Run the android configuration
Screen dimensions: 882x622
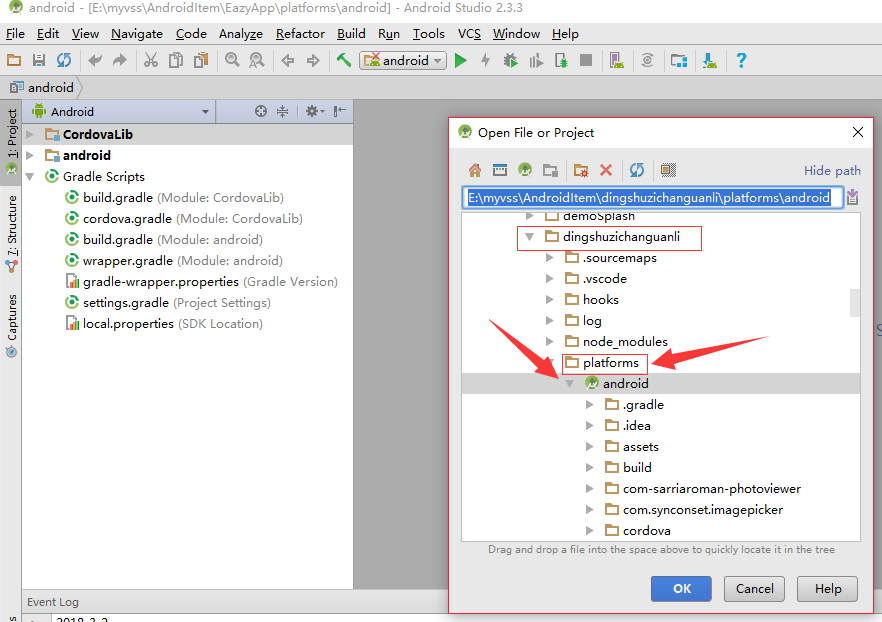click(461, 60)
